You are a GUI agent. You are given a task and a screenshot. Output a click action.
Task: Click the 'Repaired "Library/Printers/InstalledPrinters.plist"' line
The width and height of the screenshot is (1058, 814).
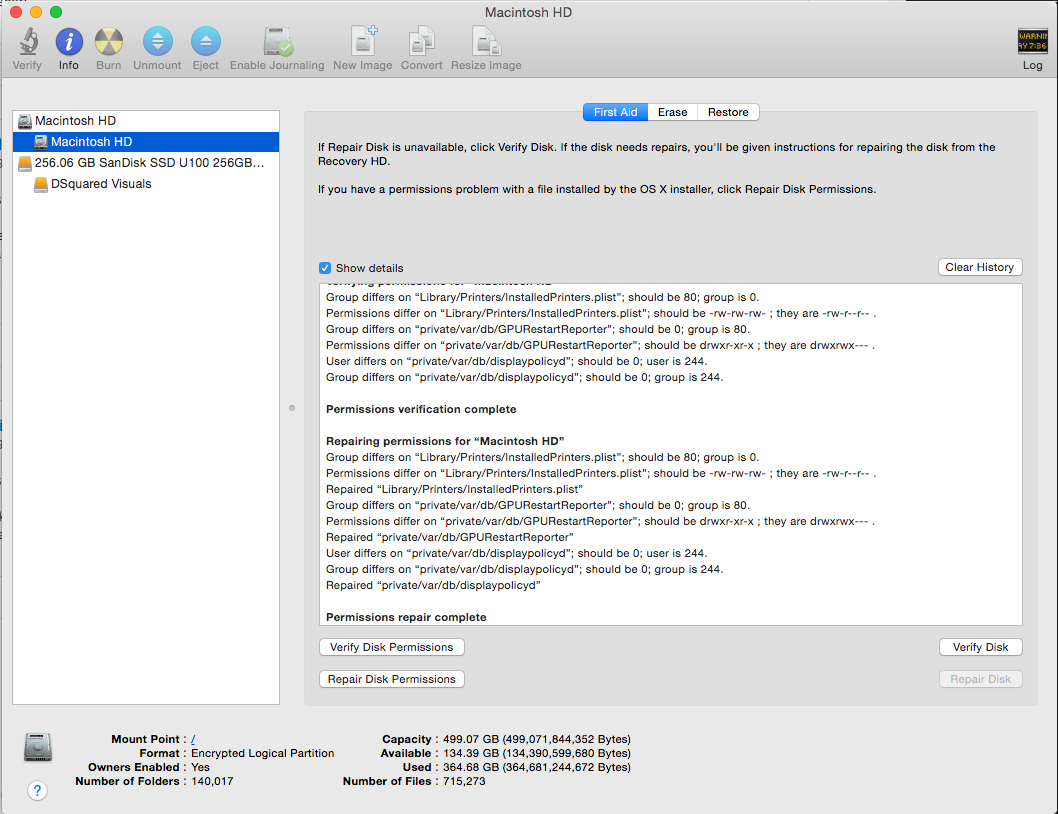454,489
